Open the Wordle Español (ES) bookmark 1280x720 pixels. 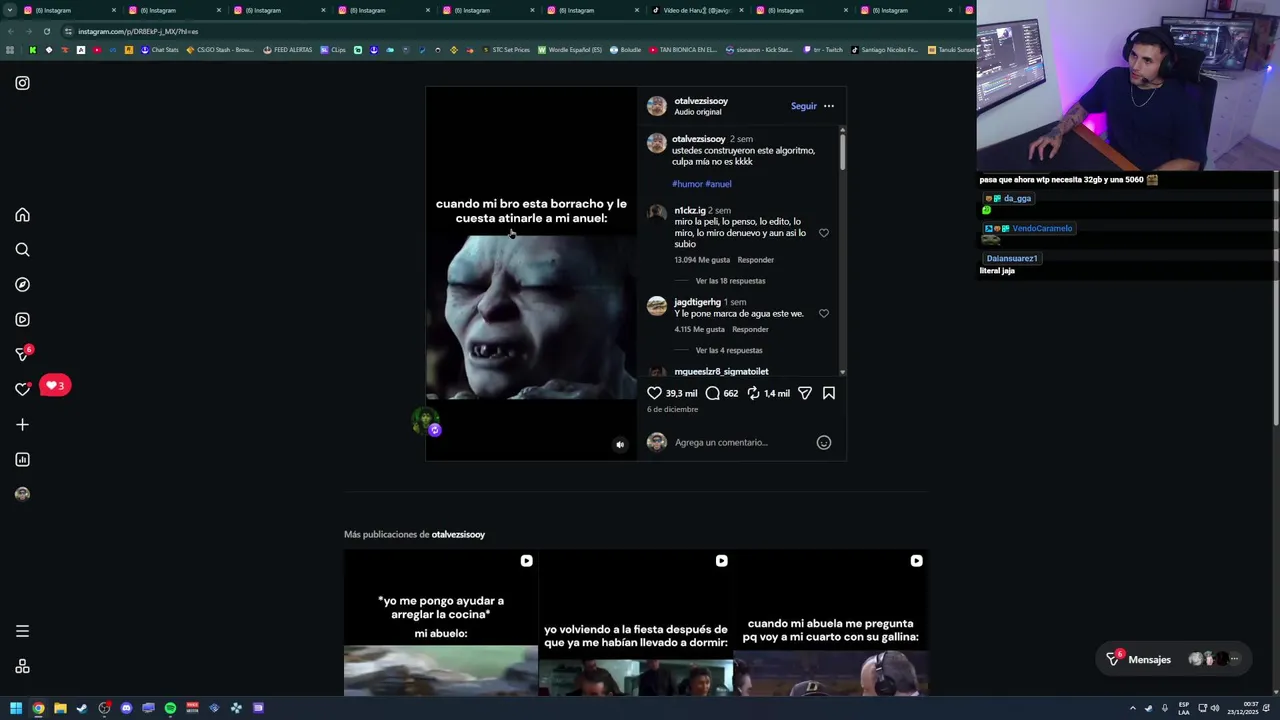[x=570, y=50]
